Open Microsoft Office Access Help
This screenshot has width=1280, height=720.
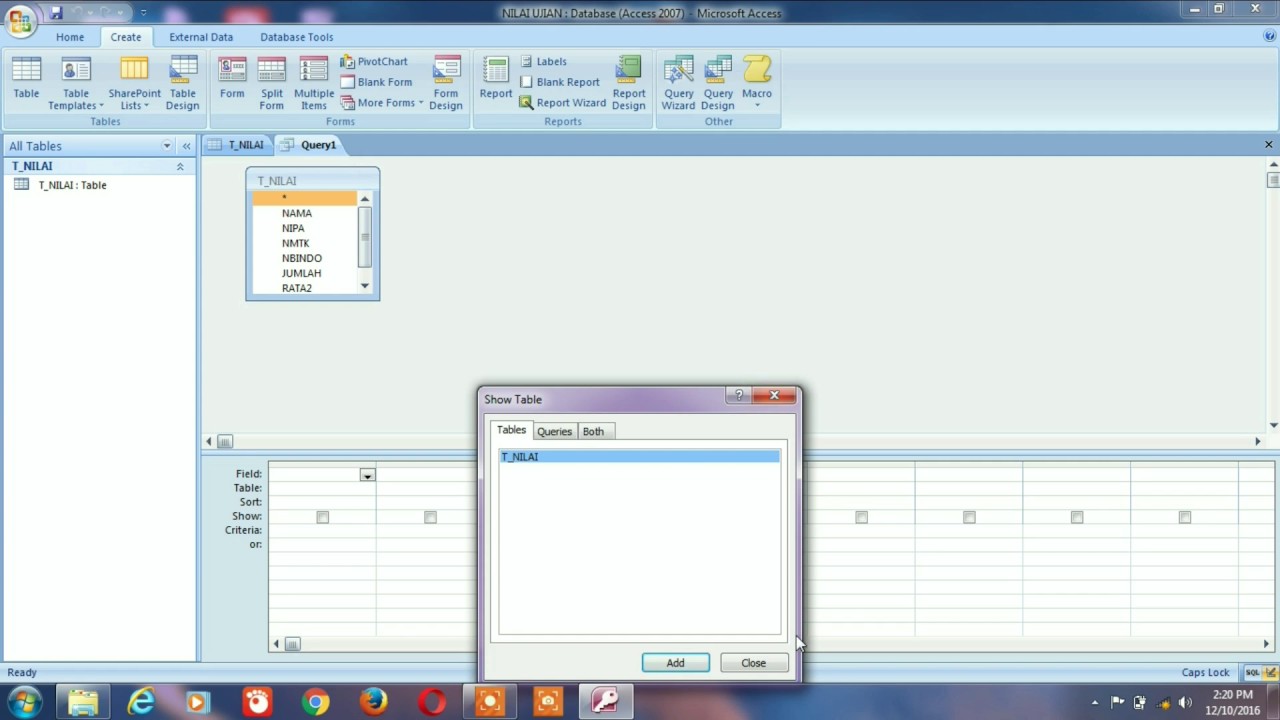[x=1270, y=36]
